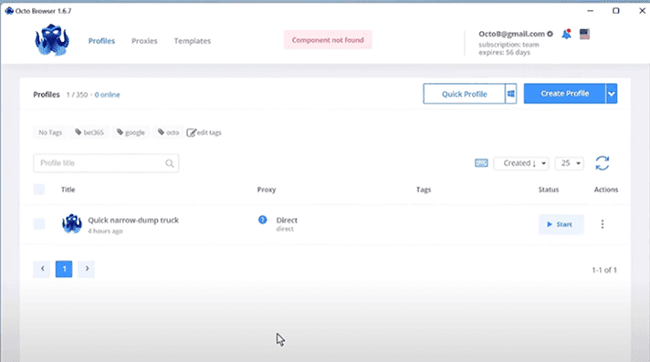Viewport: 650px width, 362px height.
Task: Minimize the Octo Browser window
Action: point(590,11)
